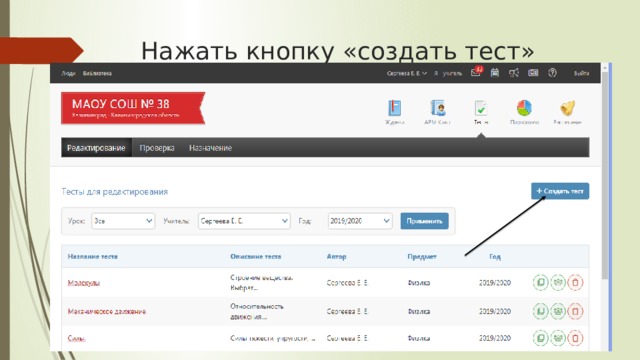The width and height of the screenshot is (640, 360).
Task: Expand the Год dropdown showing 2019/2020
Action: [360, 221]
